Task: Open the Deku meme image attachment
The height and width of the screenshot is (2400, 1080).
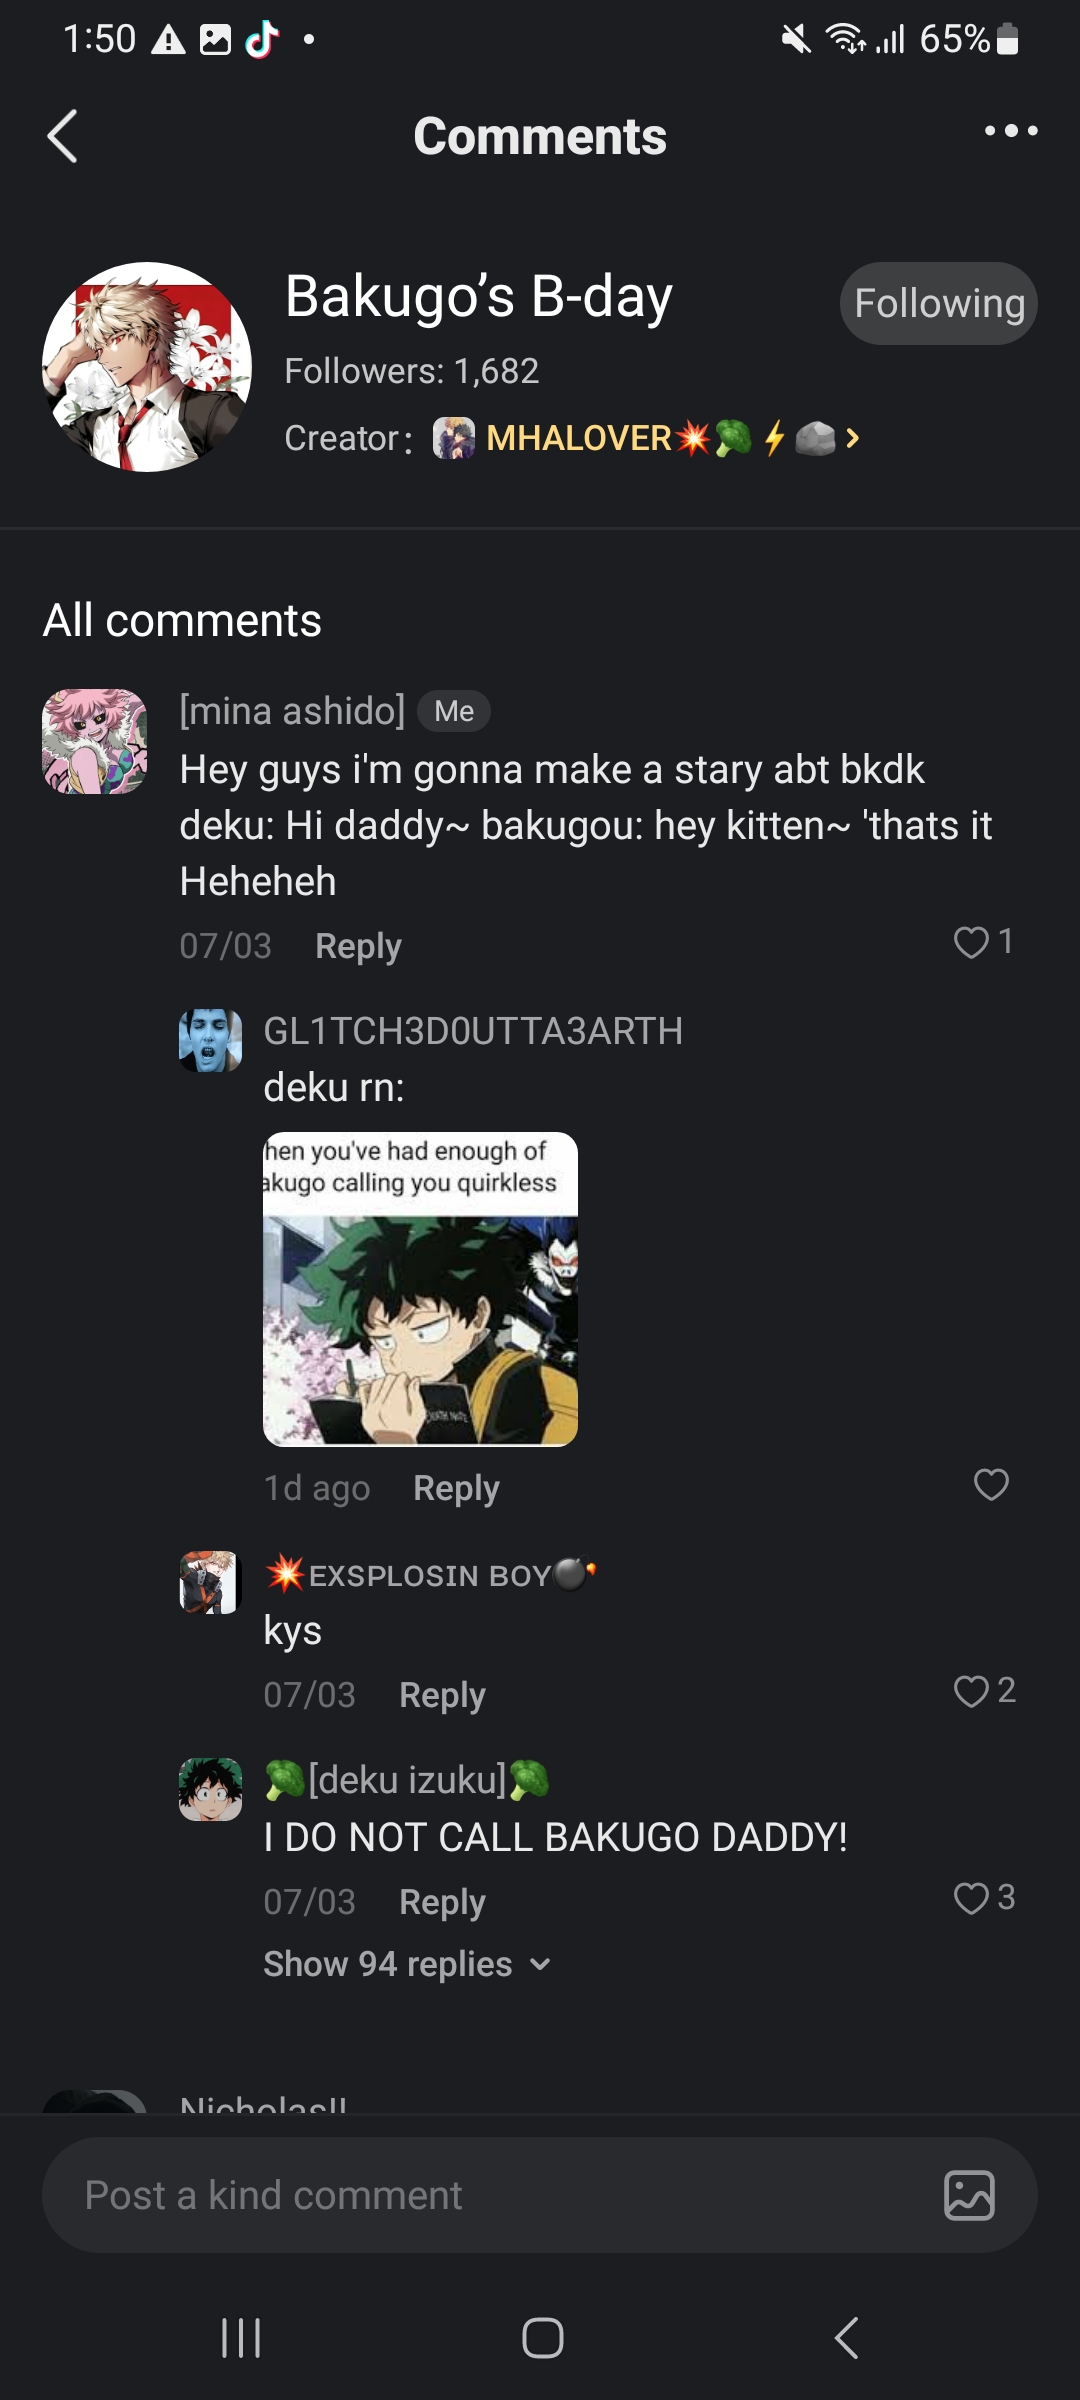Action: pyautogui.click(x=420, y=1289)
